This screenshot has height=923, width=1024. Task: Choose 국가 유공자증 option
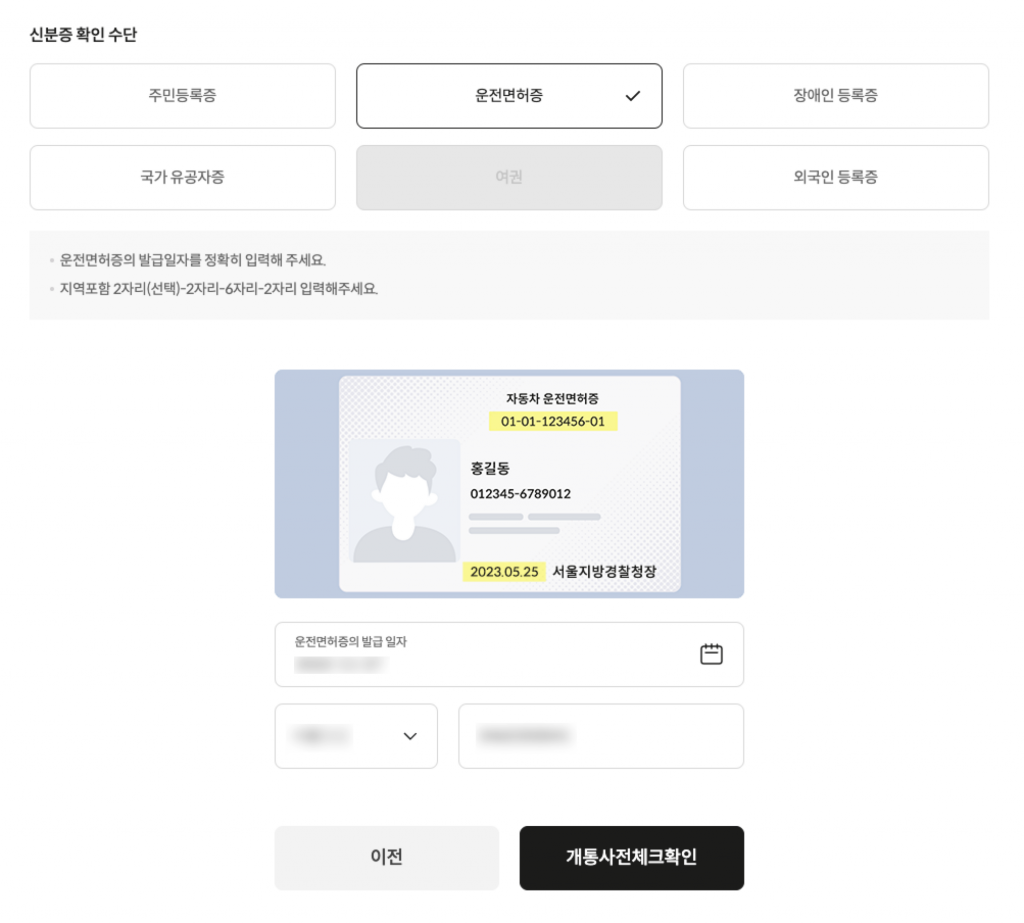point(182,177)
